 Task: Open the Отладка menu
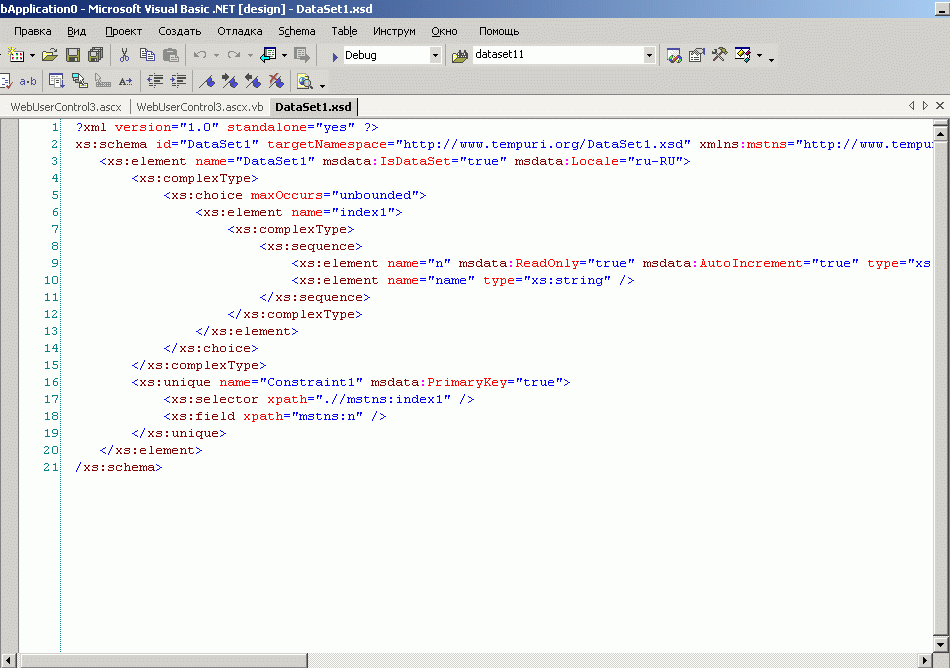click(240, 31)
